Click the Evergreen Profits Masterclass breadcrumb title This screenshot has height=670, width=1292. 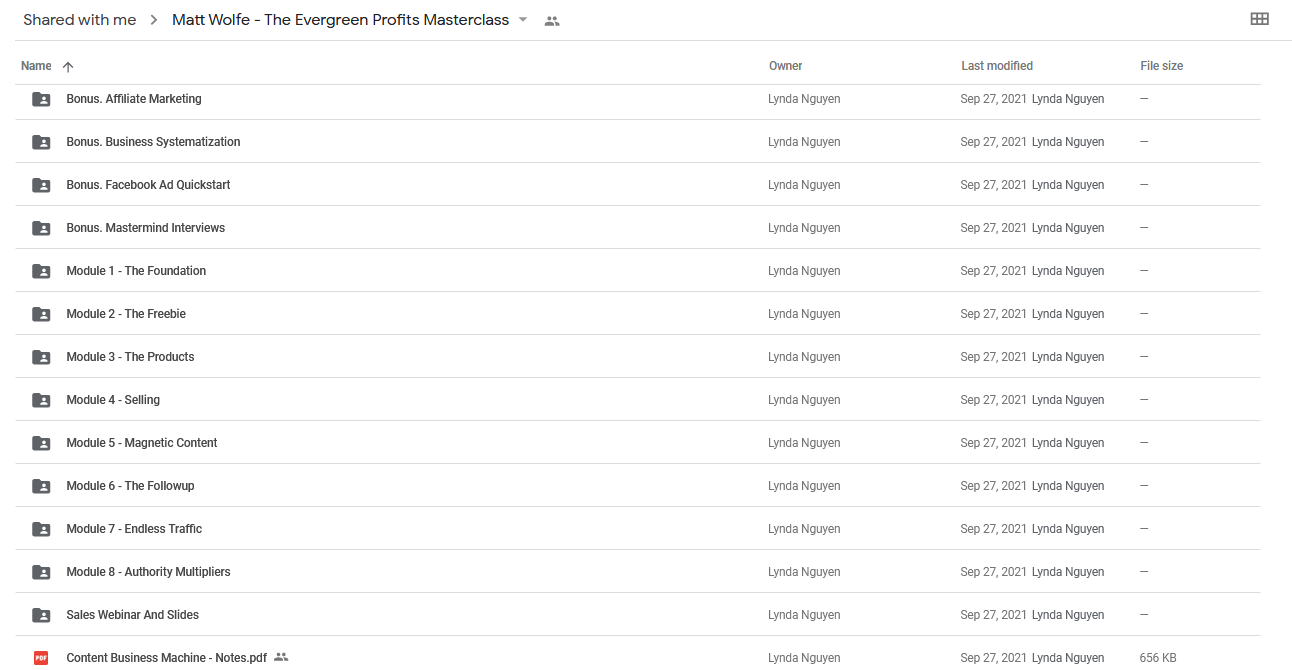pos(340,20)
